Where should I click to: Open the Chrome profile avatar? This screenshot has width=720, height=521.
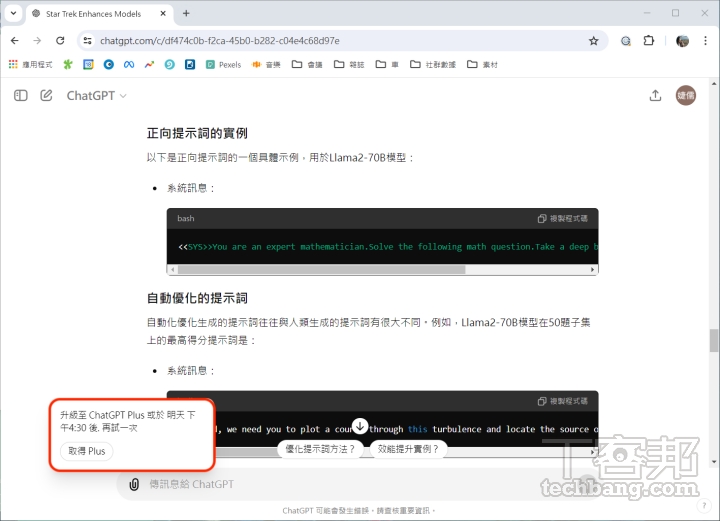[682, 41]
